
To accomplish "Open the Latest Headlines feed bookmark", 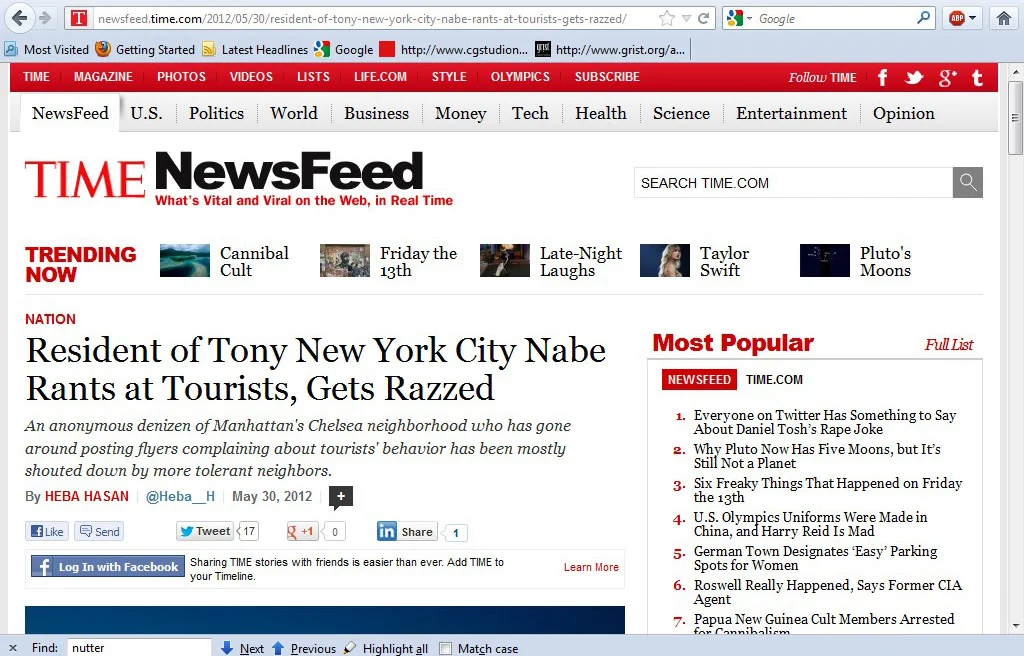I will coord(255,50).
